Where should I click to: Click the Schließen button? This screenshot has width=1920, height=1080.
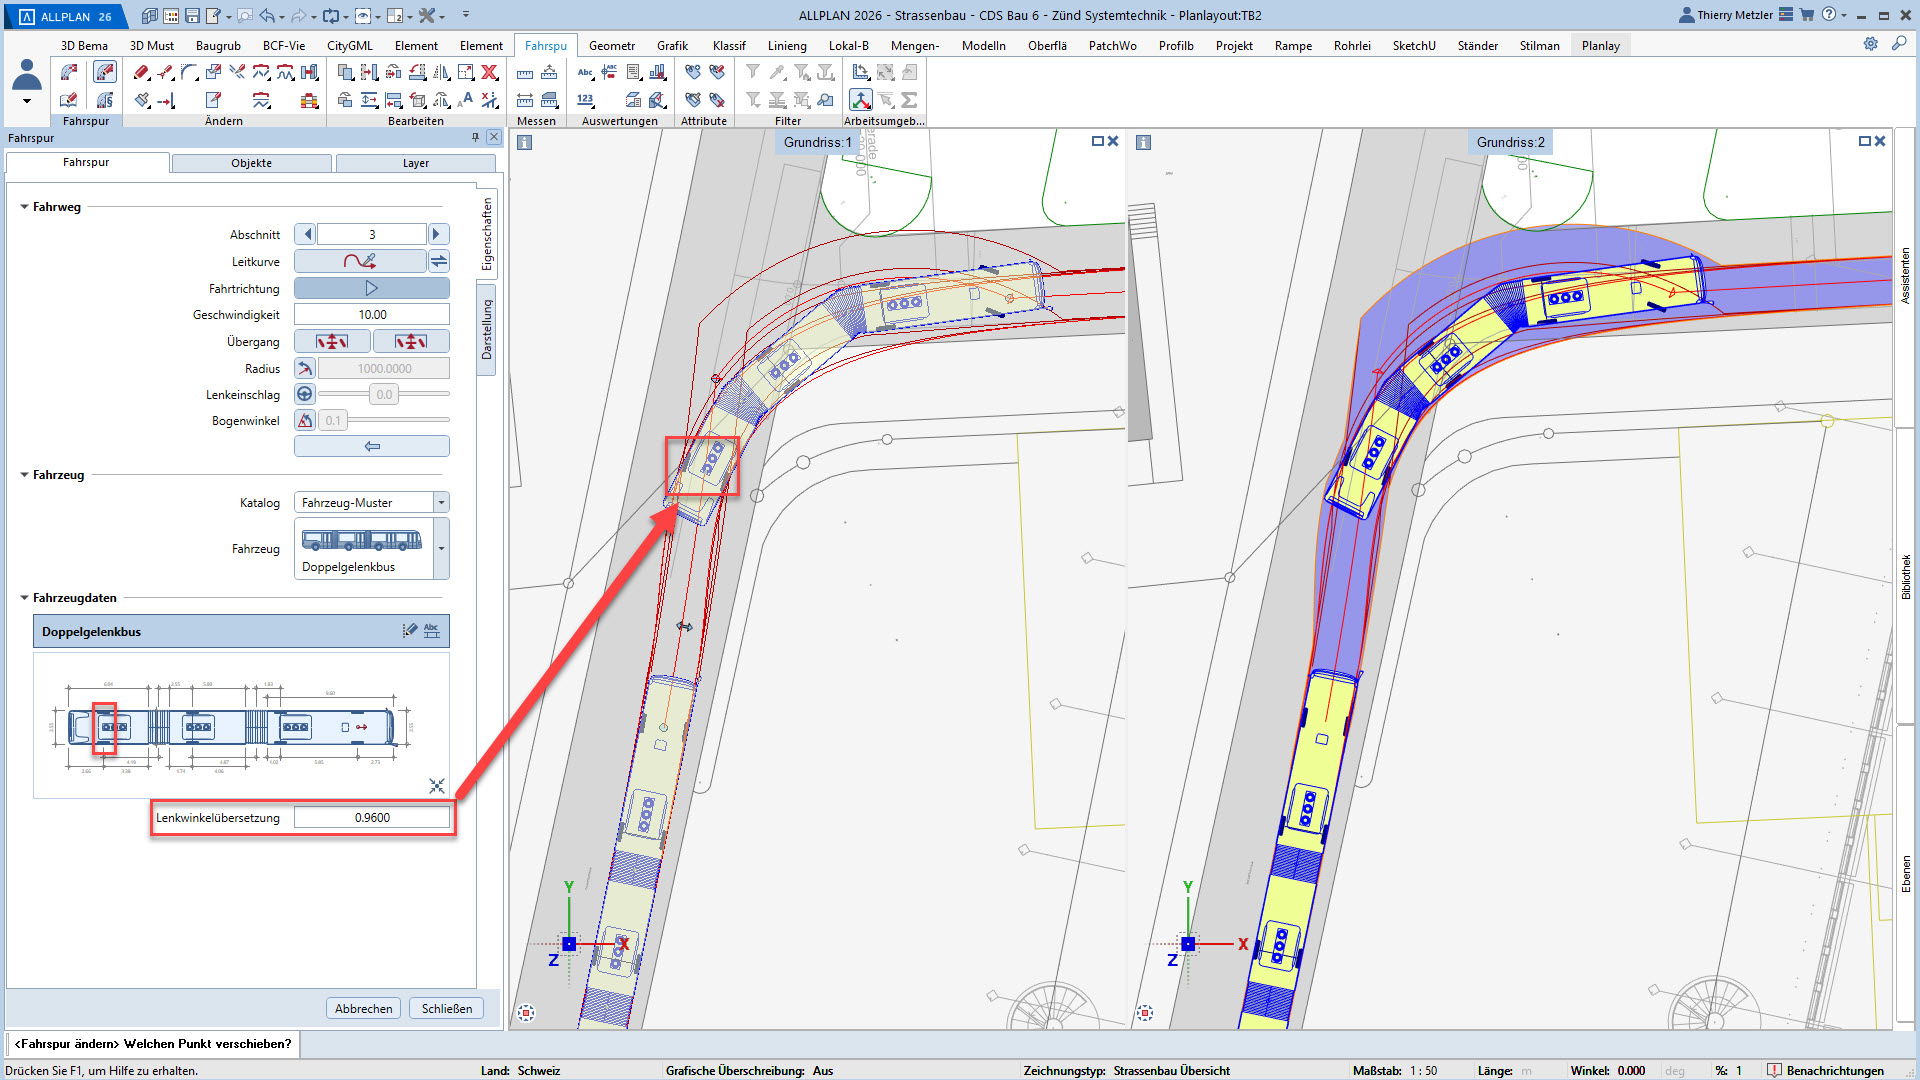click(x=446, y=1008)
